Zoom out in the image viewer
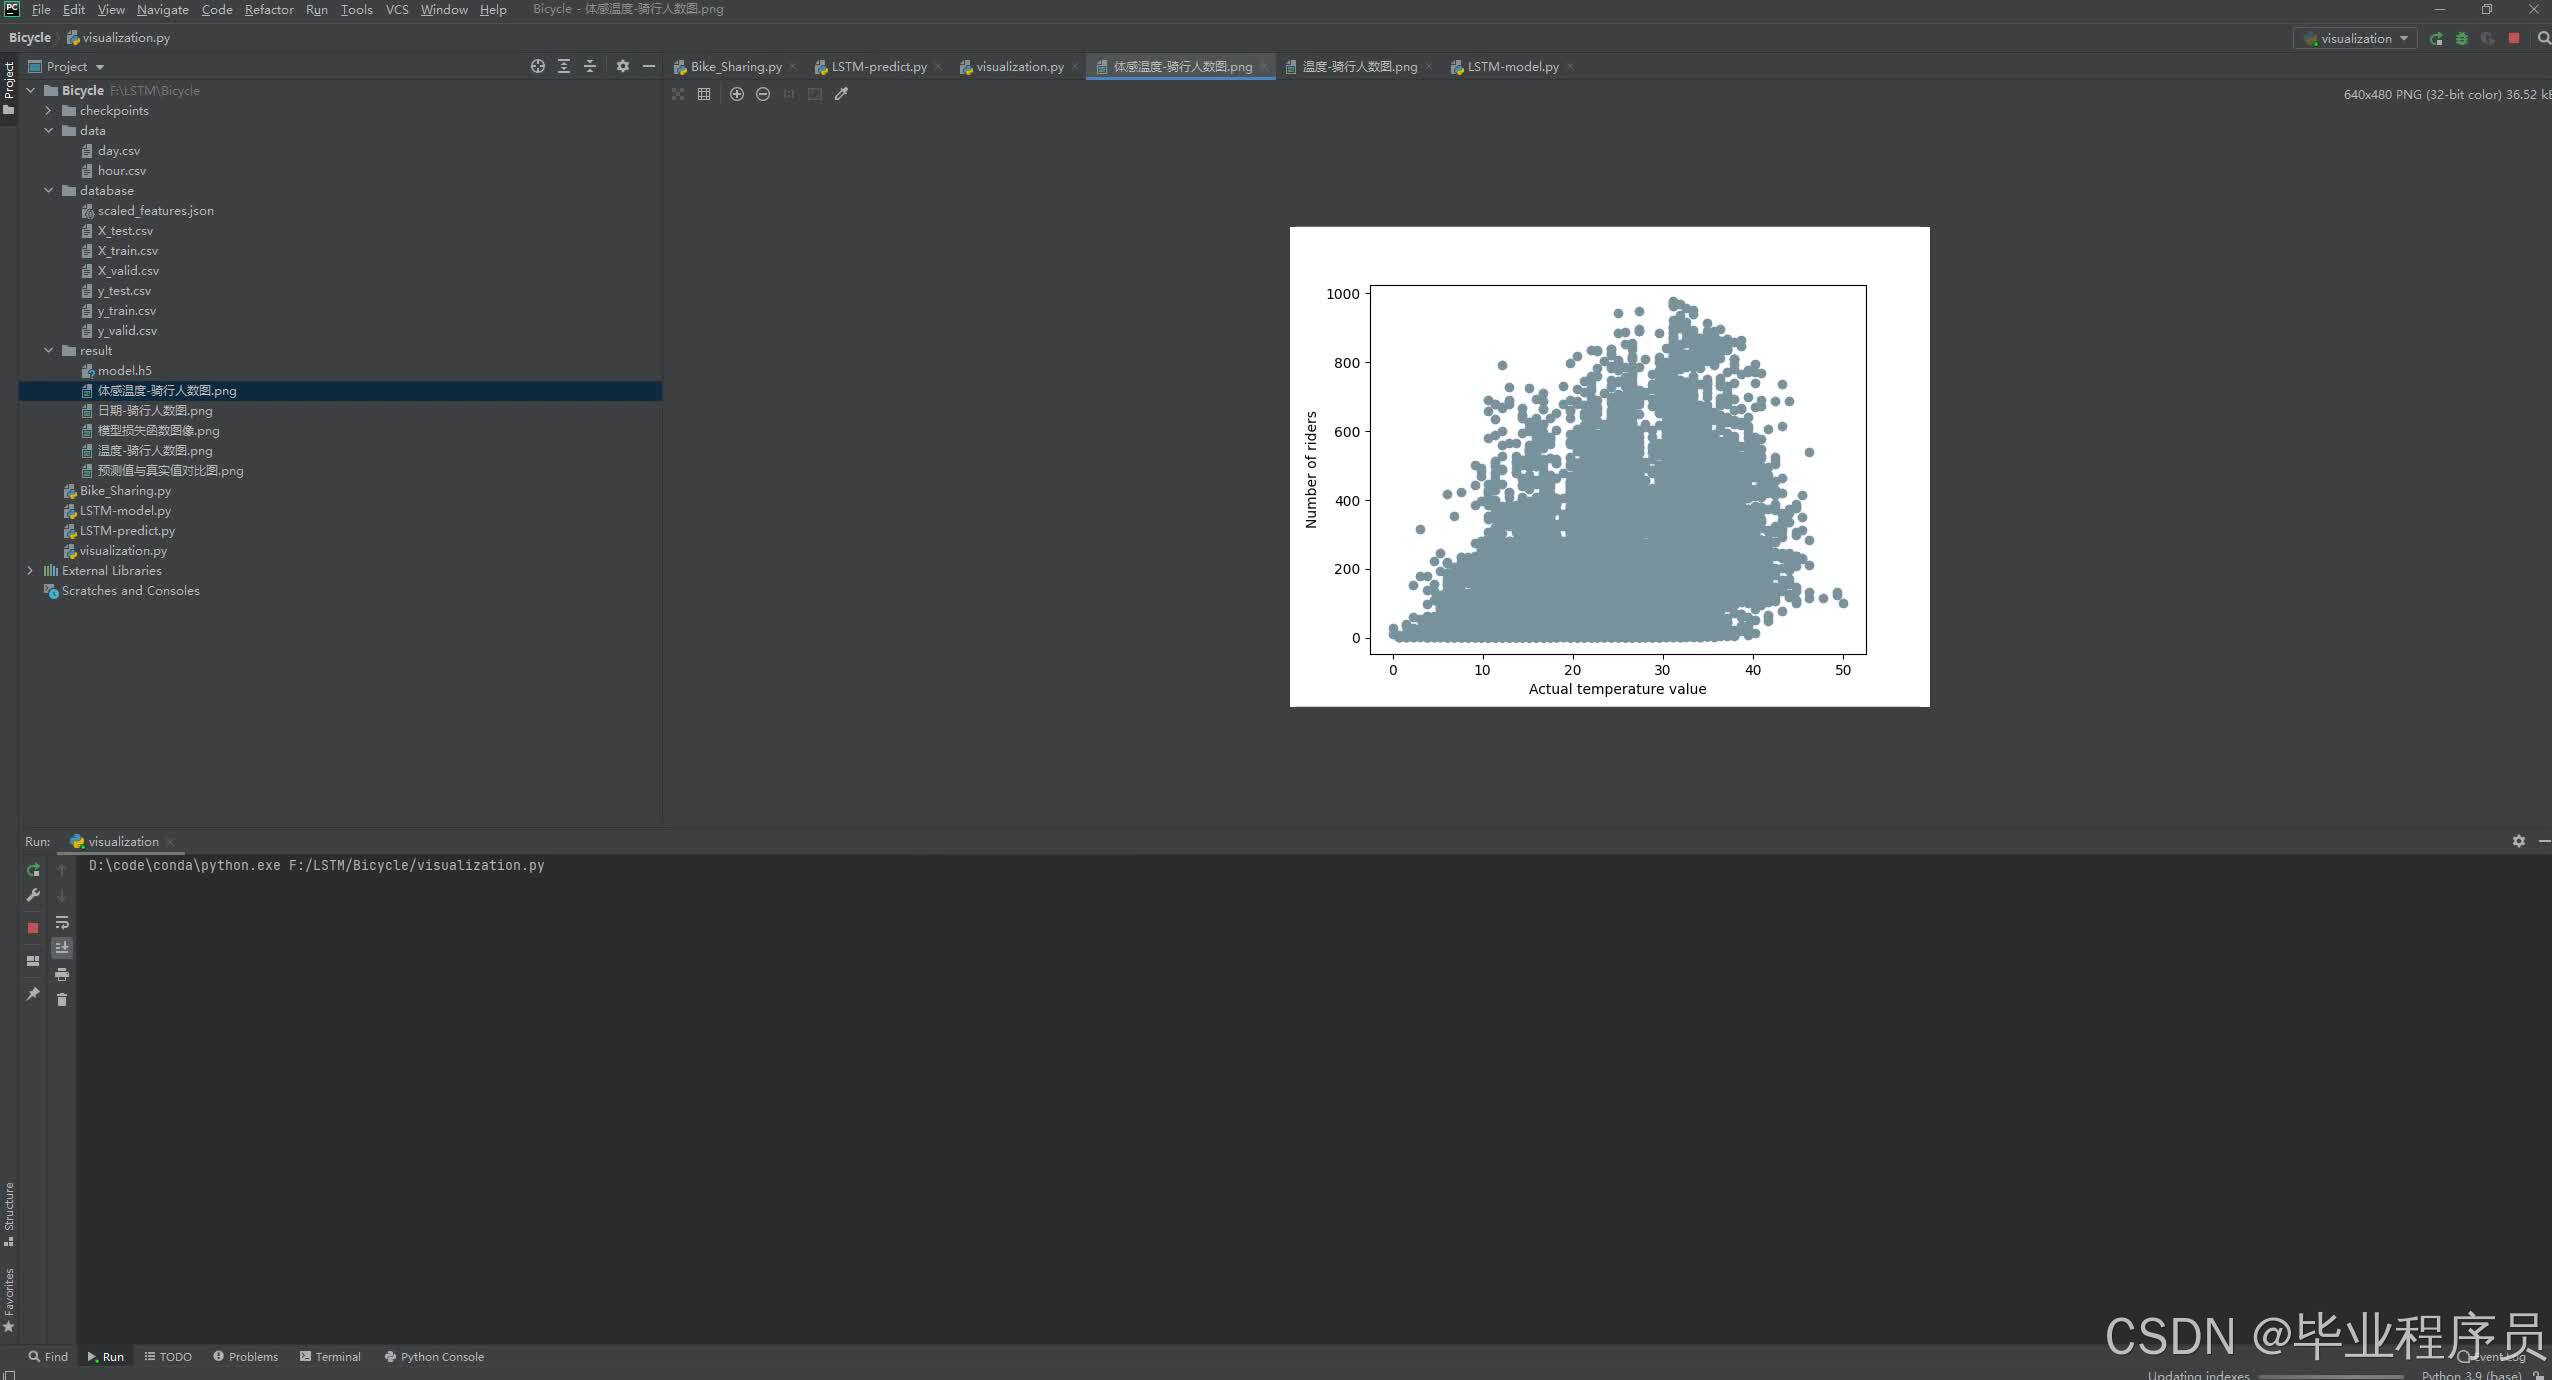This screenshot has height=1380, width=2552. point(763,94)
